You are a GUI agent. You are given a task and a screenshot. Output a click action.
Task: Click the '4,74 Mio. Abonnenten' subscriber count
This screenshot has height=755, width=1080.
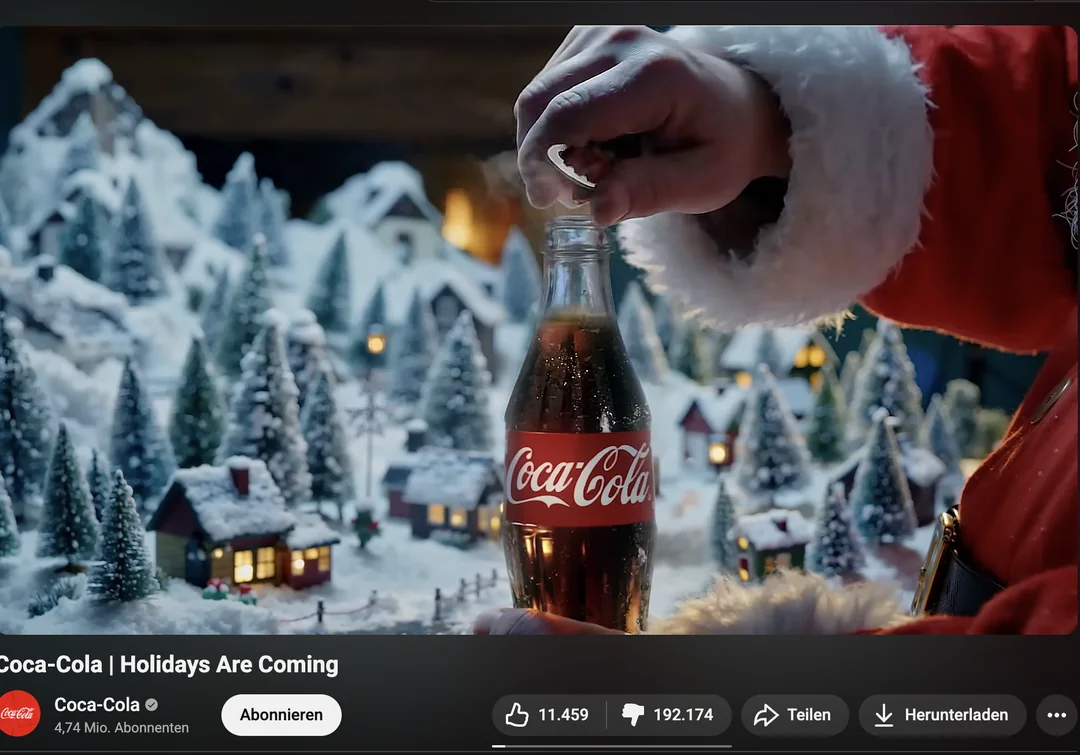(x=121, y=728)
